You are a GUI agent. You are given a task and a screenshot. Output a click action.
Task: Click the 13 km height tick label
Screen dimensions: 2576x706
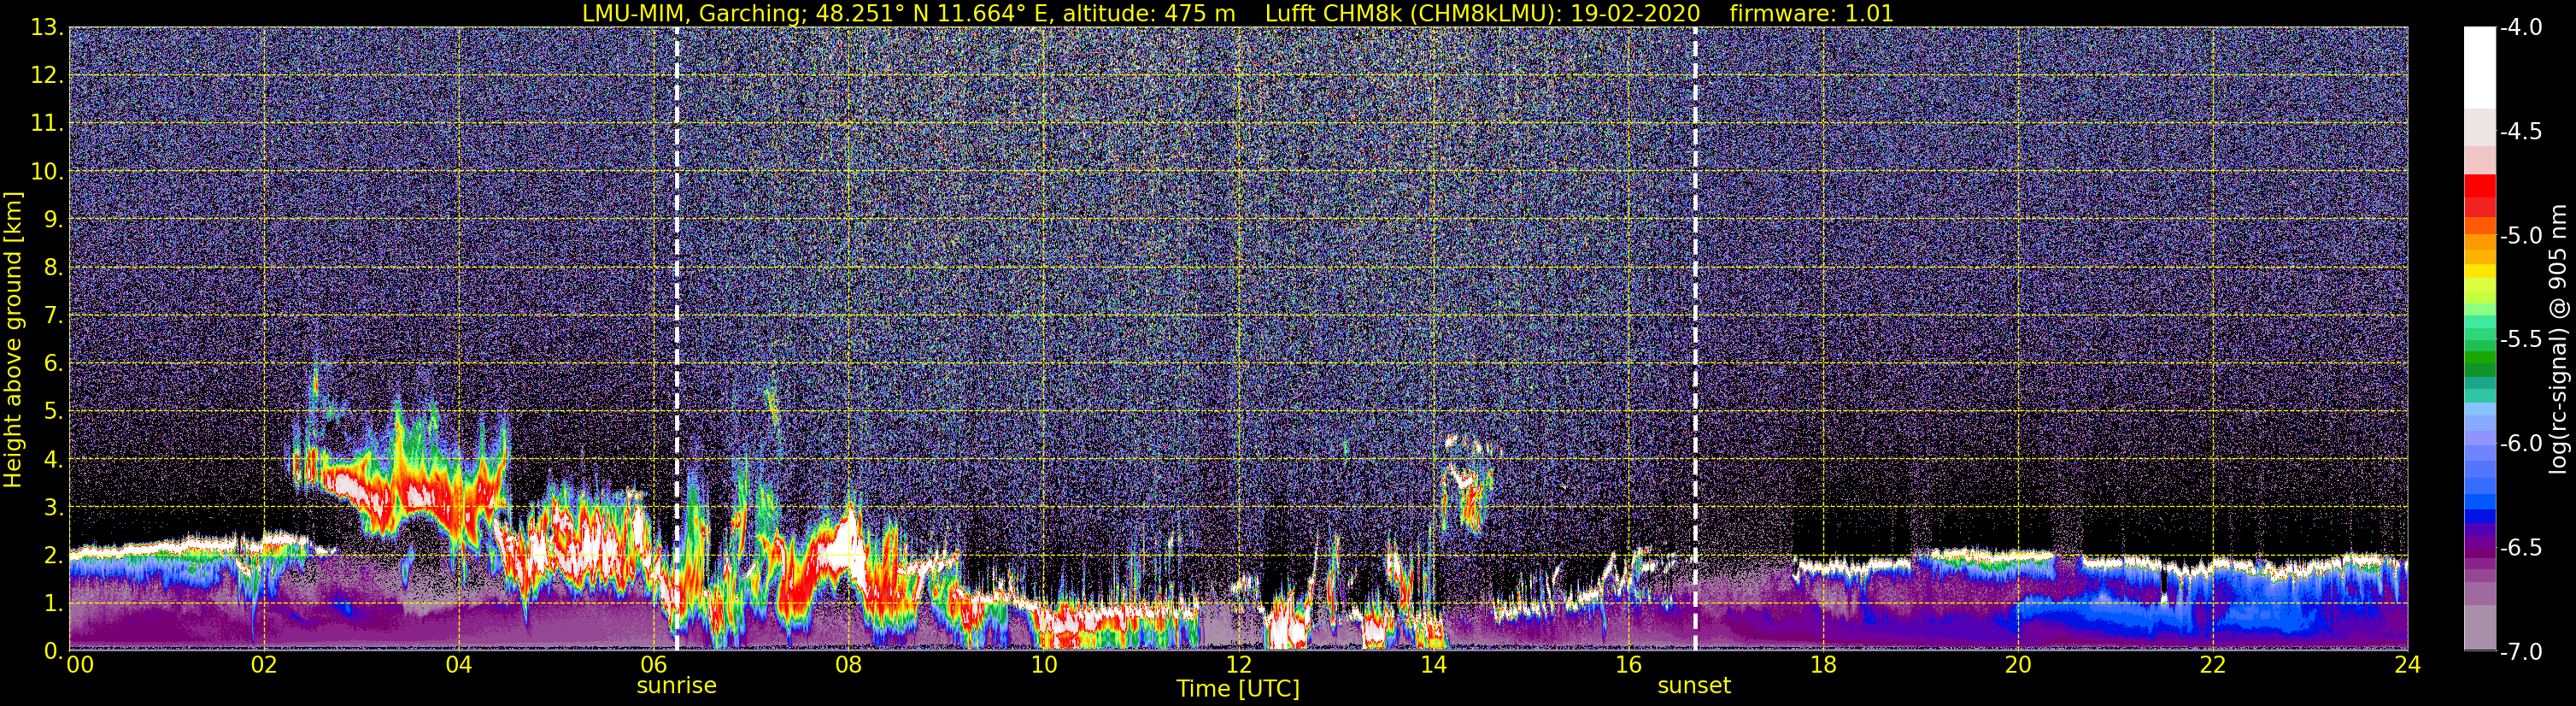click(x=47, y=29)
